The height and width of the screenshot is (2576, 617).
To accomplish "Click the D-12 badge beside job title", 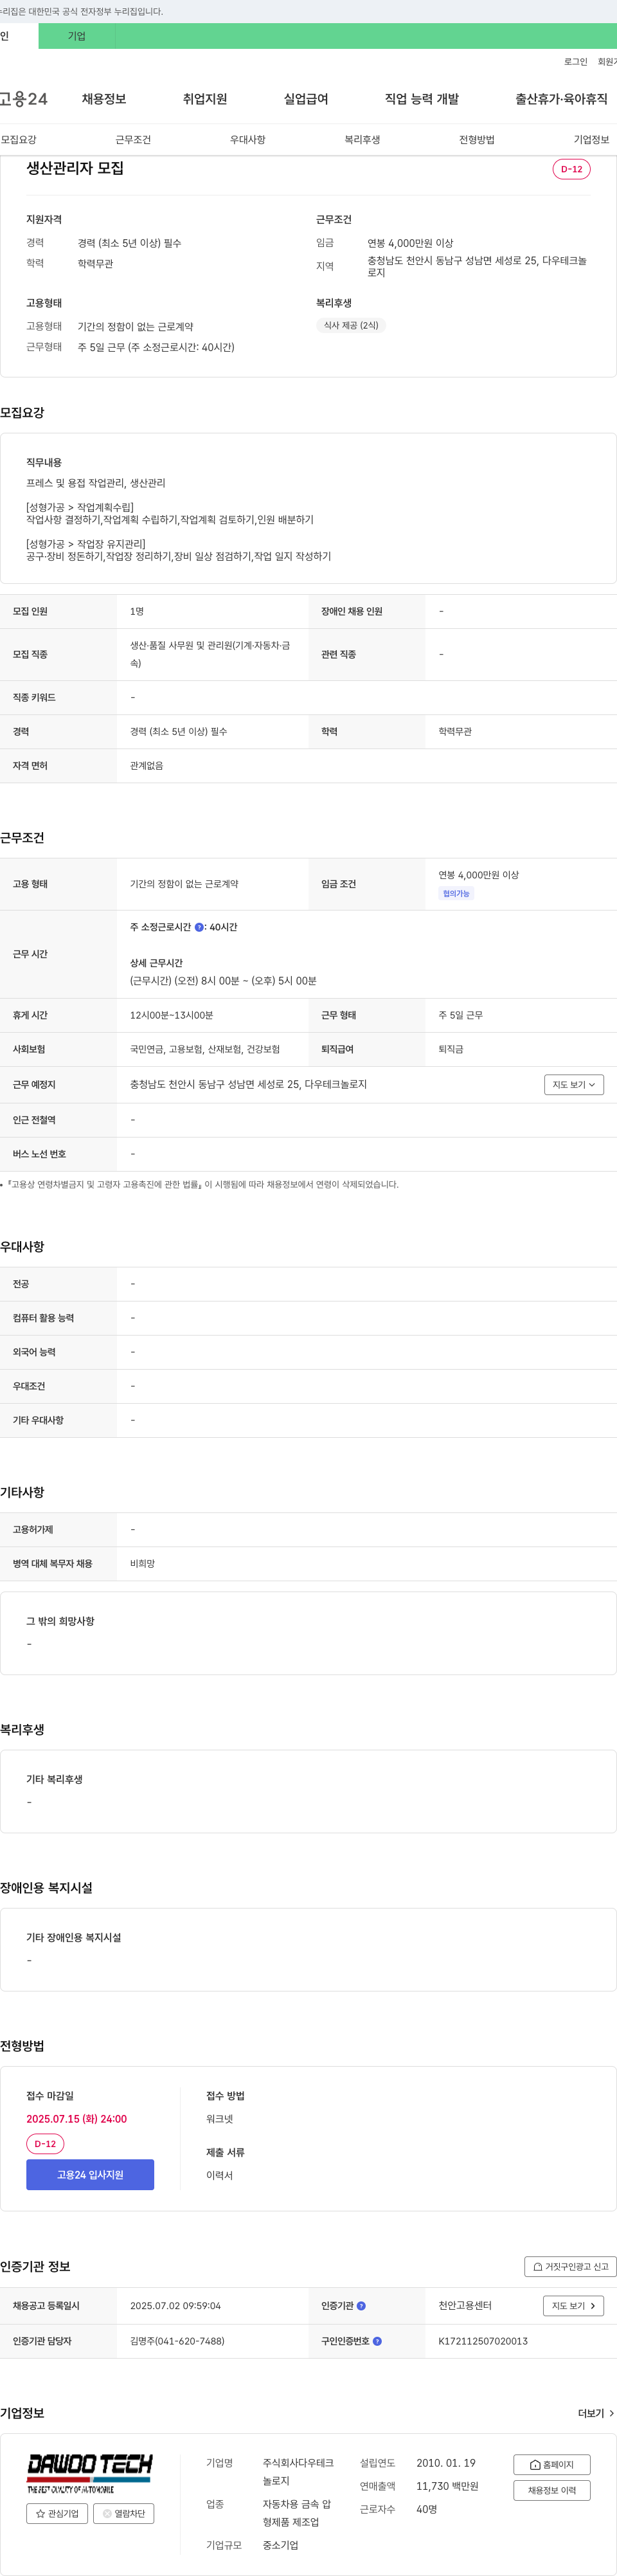I will pos(571,169).
